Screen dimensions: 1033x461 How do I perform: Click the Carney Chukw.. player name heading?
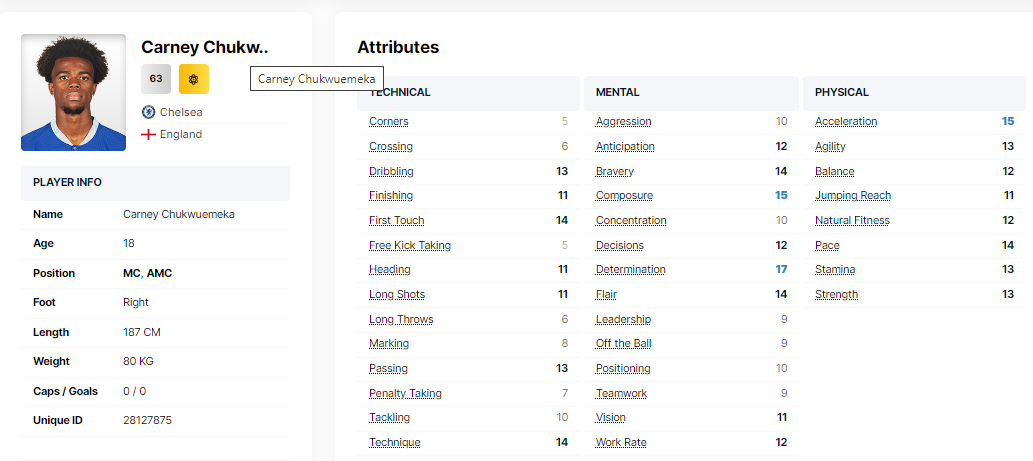[205, 47]
